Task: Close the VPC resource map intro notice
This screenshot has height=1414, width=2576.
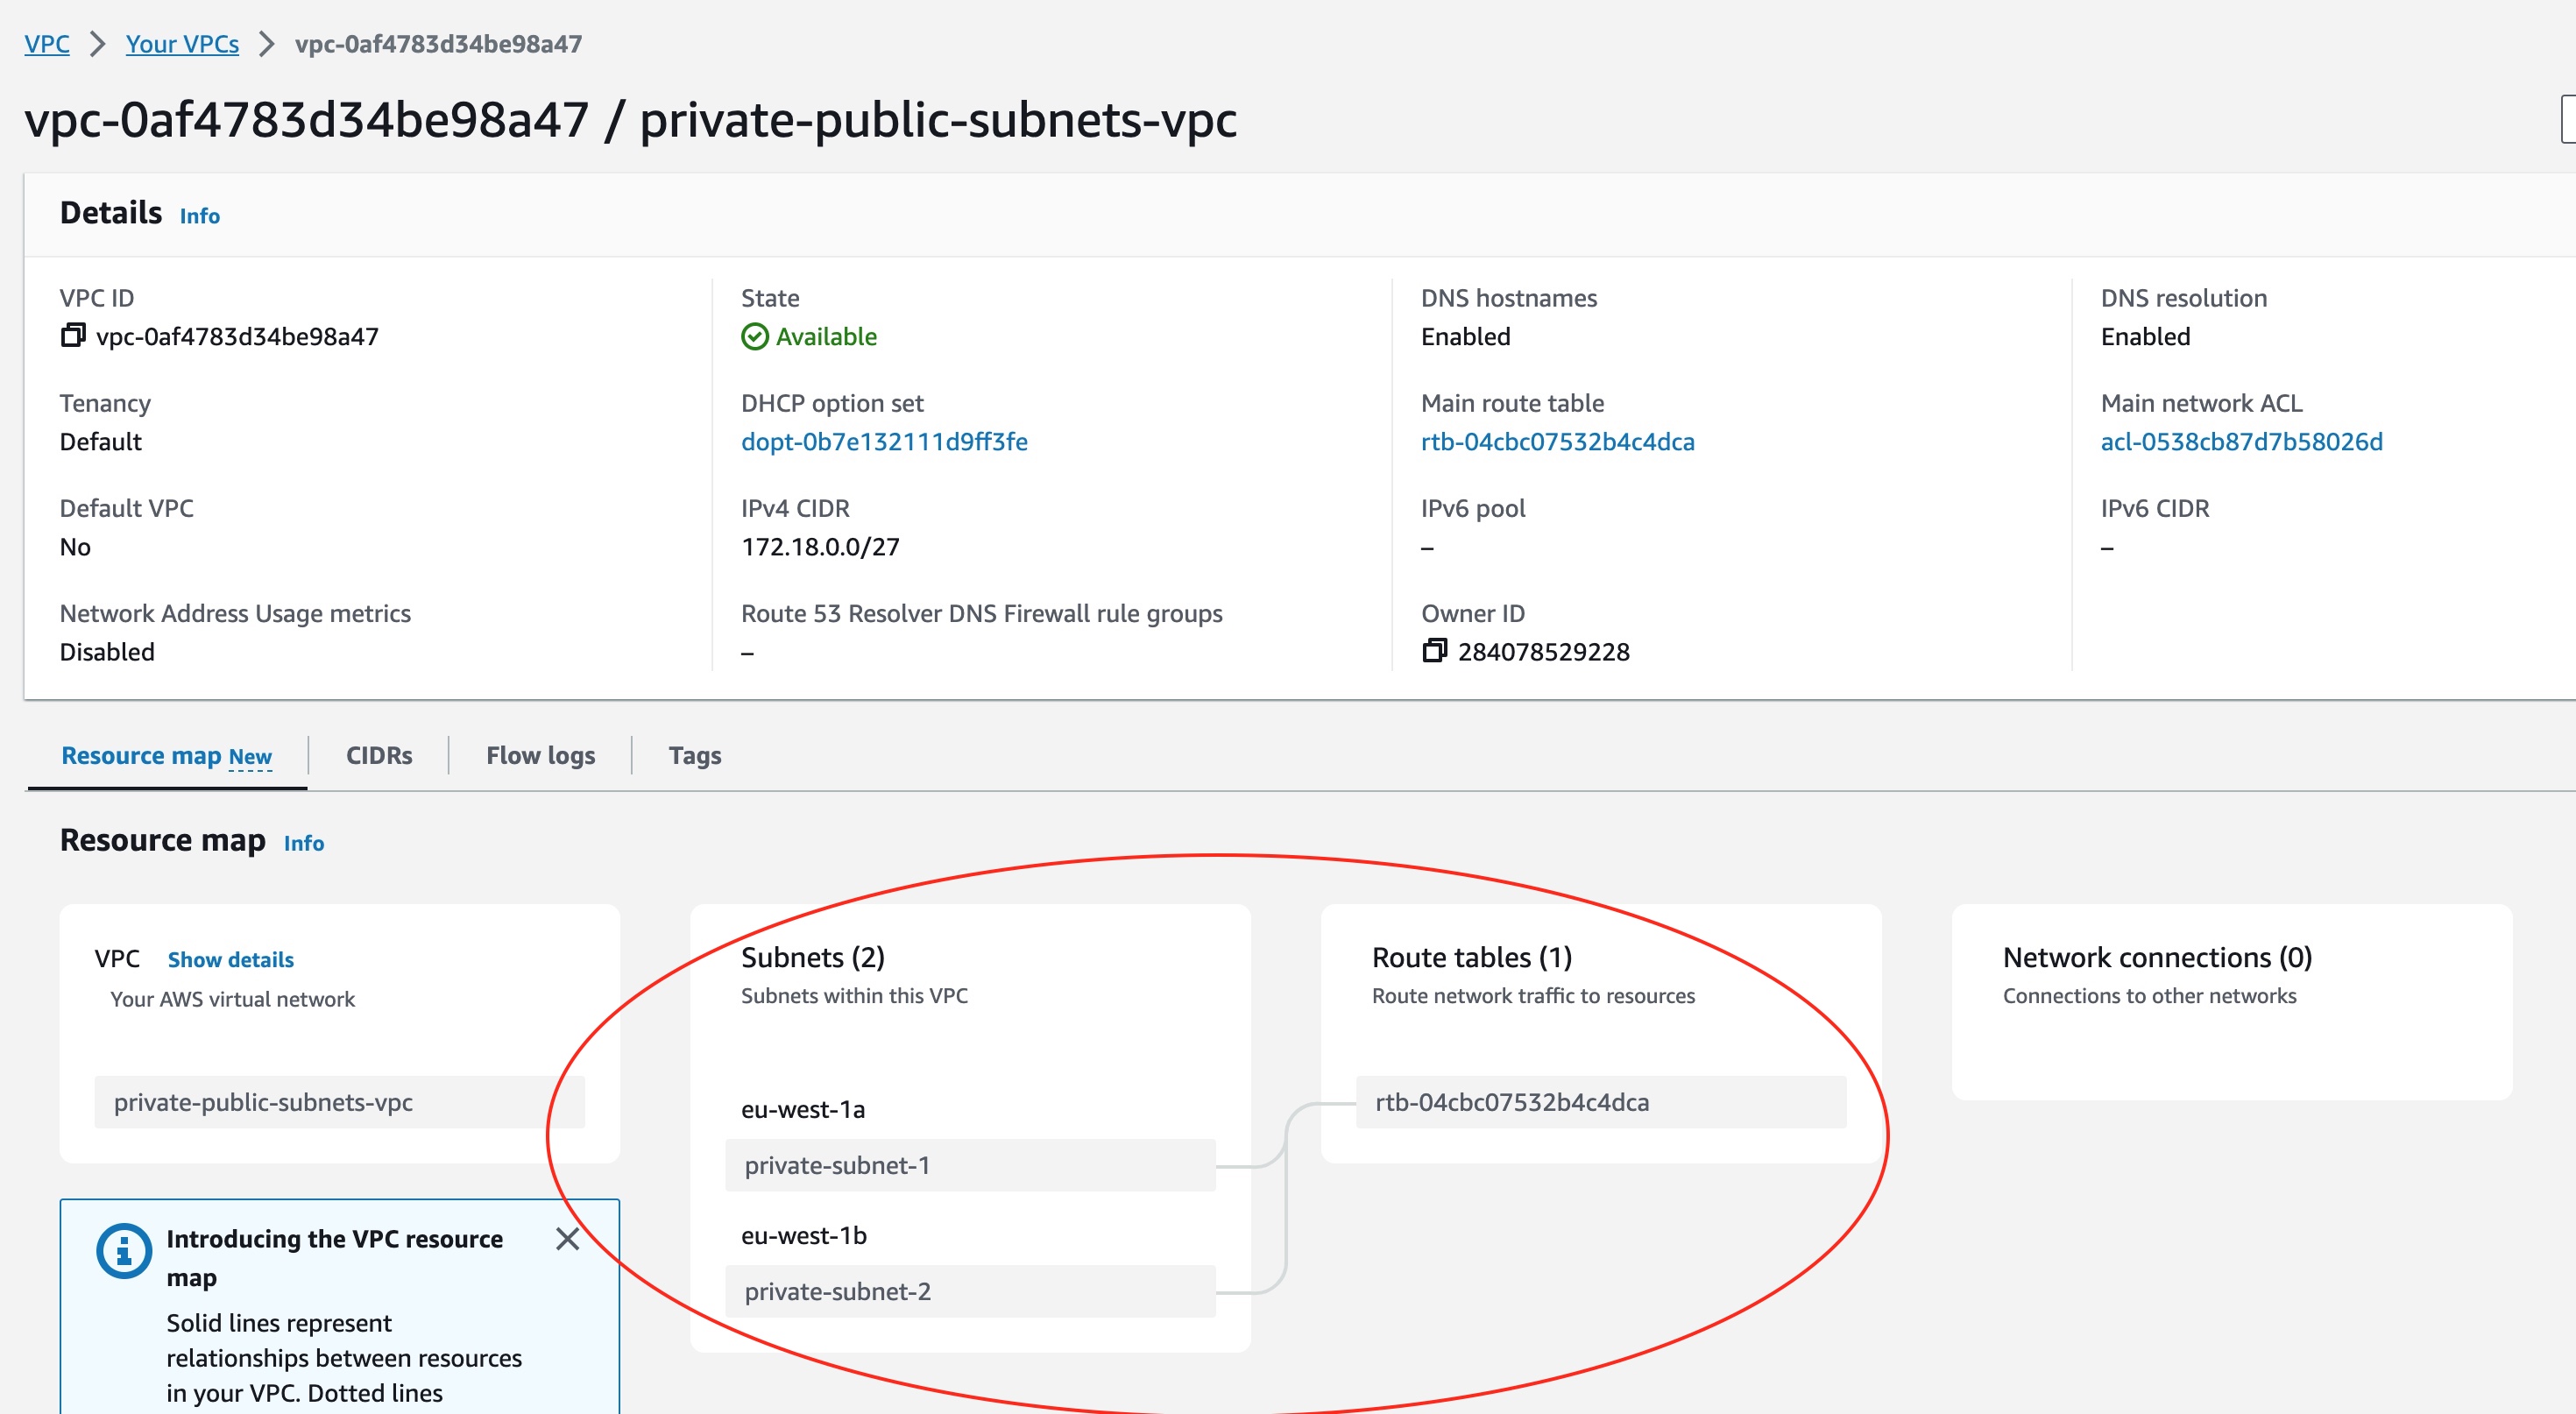Action: click(x=567, y=1239)
